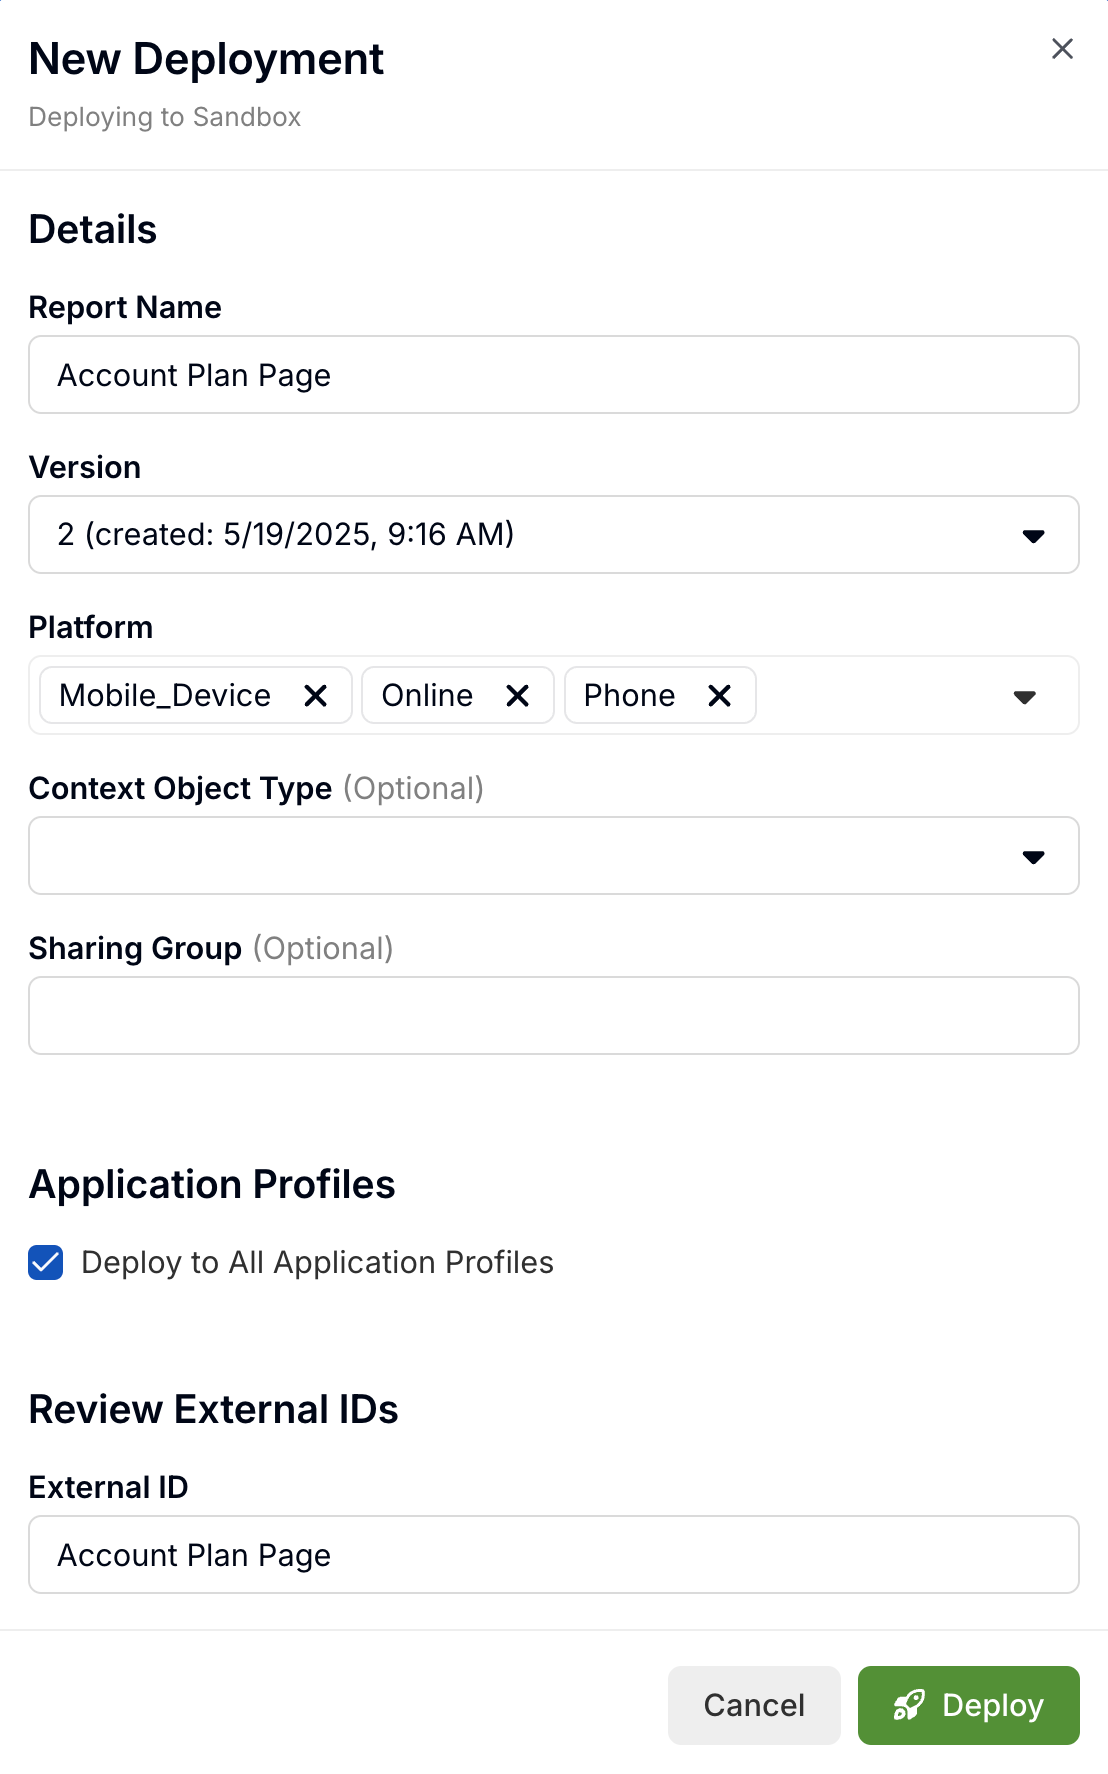Click the Context Object Type caret arrow
The height and width of the screenshot is (1774, 1108).
coord(1033,857)
